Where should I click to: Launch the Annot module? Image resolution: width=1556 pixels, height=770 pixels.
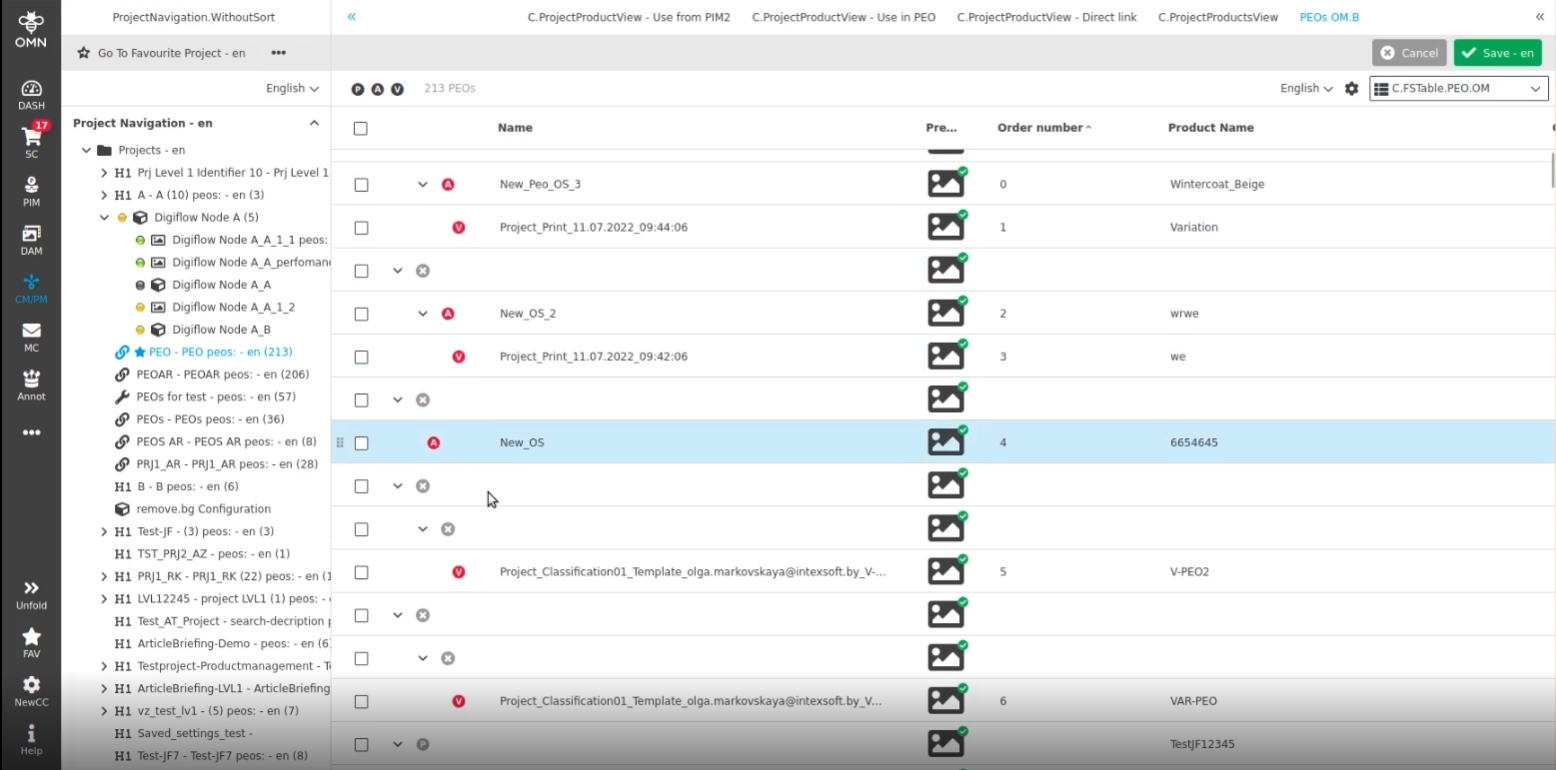(31, 385)
